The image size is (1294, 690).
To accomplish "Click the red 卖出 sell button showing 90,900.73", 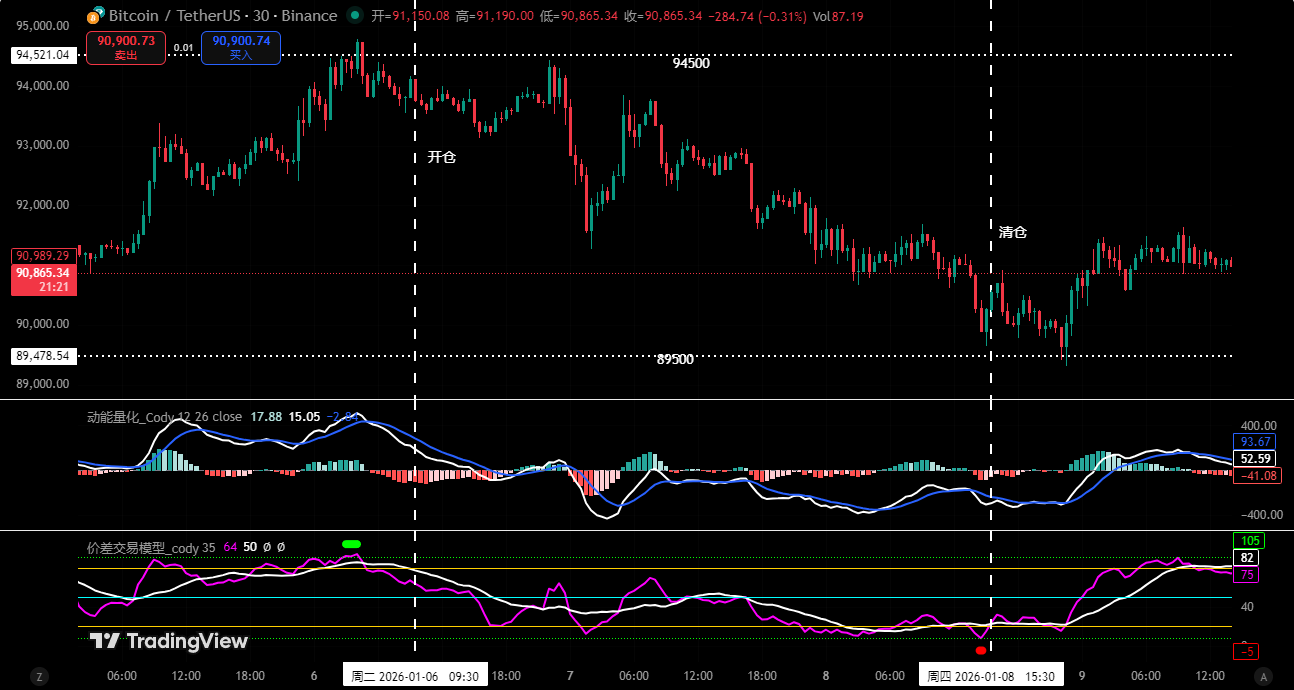I will point(125,47).
